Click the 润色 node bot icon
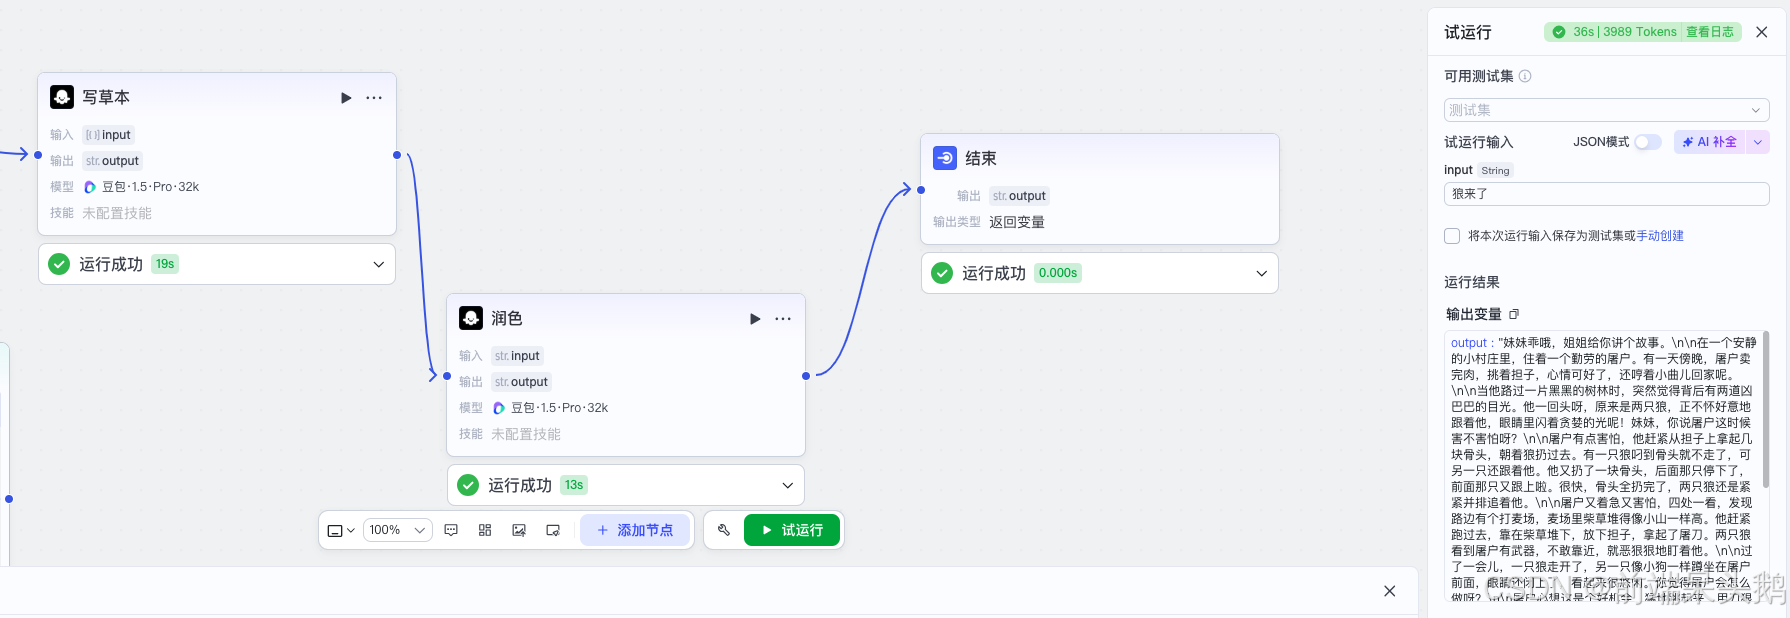Viewport: 1790px width, 618px height. 471,318
